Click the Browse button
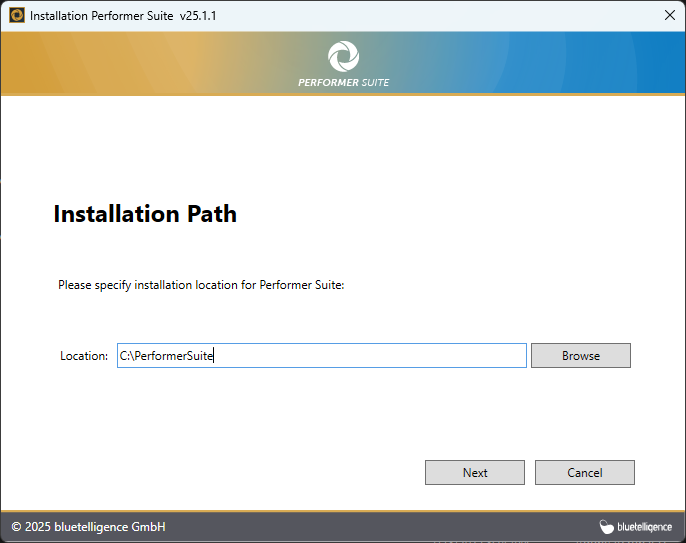The image size is (686, 543). click(580, 356)
